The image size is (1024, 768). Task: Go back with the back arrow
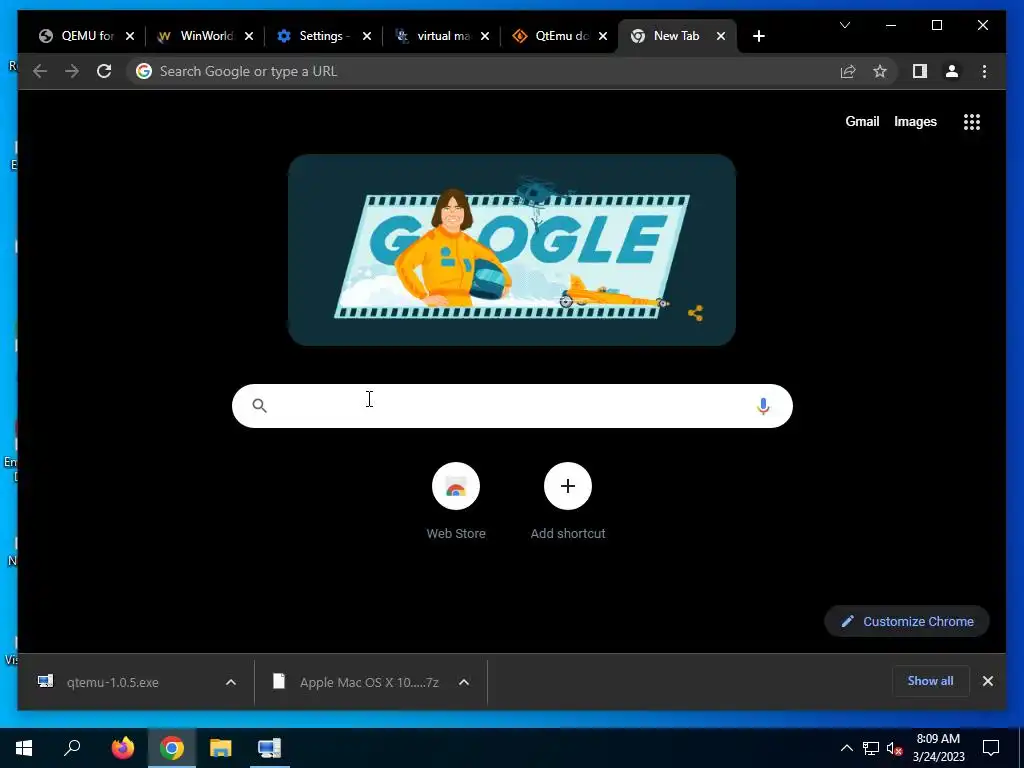coord(40,71)
